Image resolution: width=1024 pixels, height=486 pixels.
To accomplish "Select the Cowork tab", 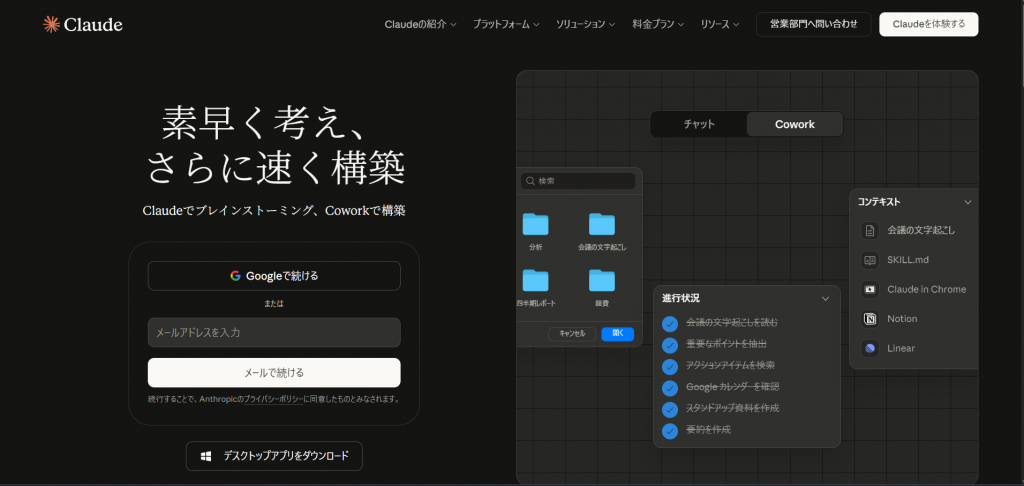I will (794, 124).
